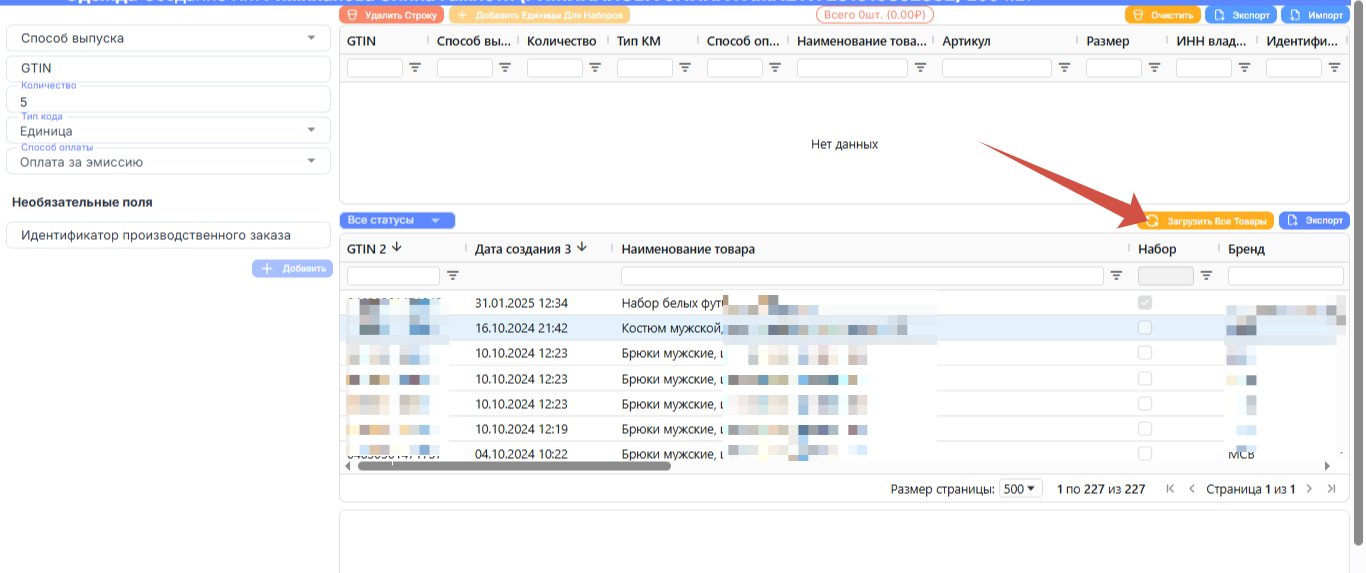Go to next page arrow in pagination

point(1309,489)
